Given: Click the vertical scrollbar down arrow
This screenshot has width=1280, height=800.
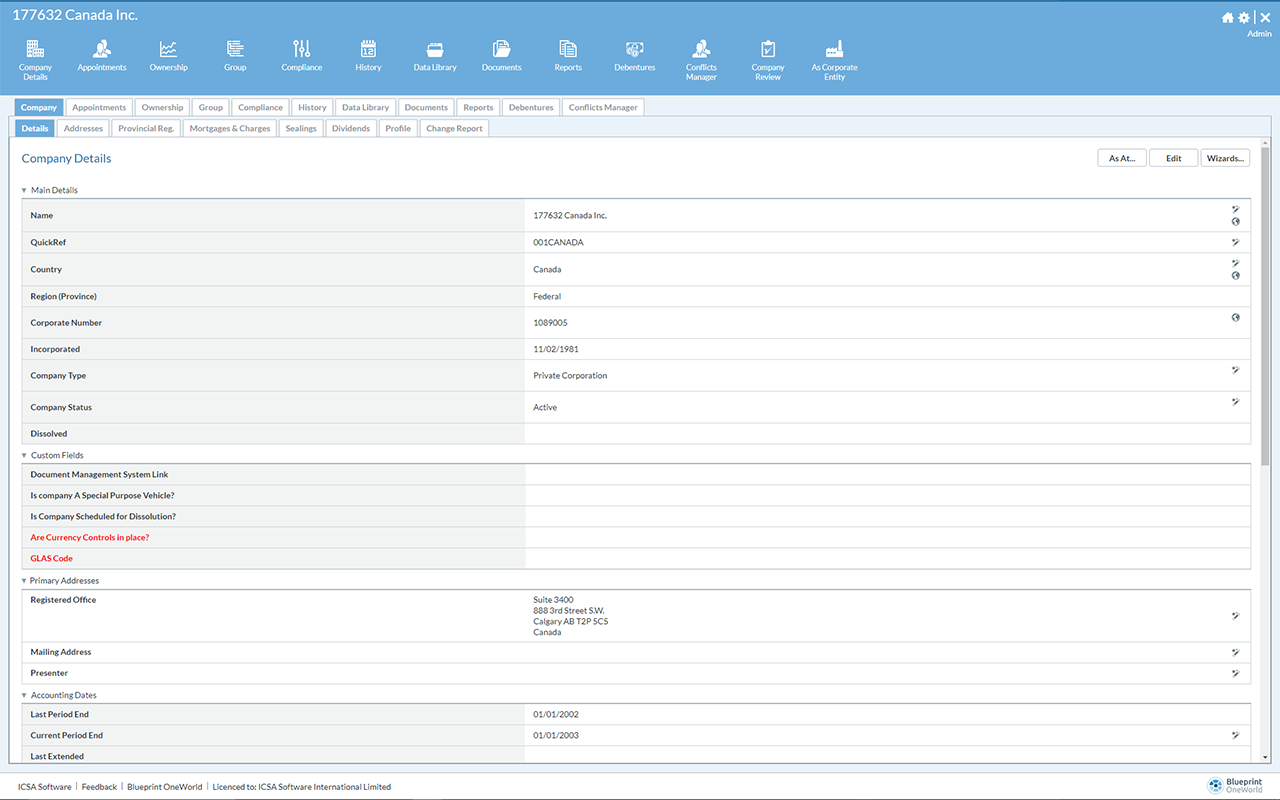Looking at the screenshot, I should pos(1266,757).
